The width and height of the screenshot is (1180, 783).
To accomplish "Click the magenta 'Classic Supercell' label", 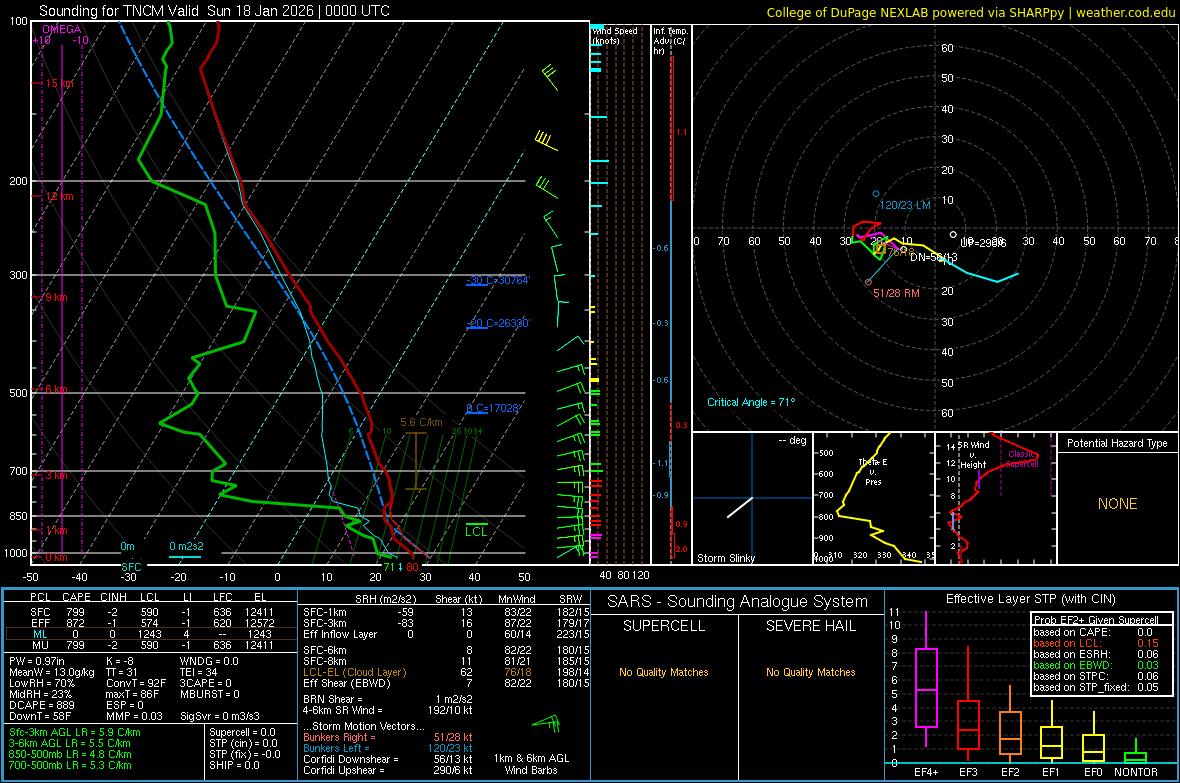I will pos(1022,459).
